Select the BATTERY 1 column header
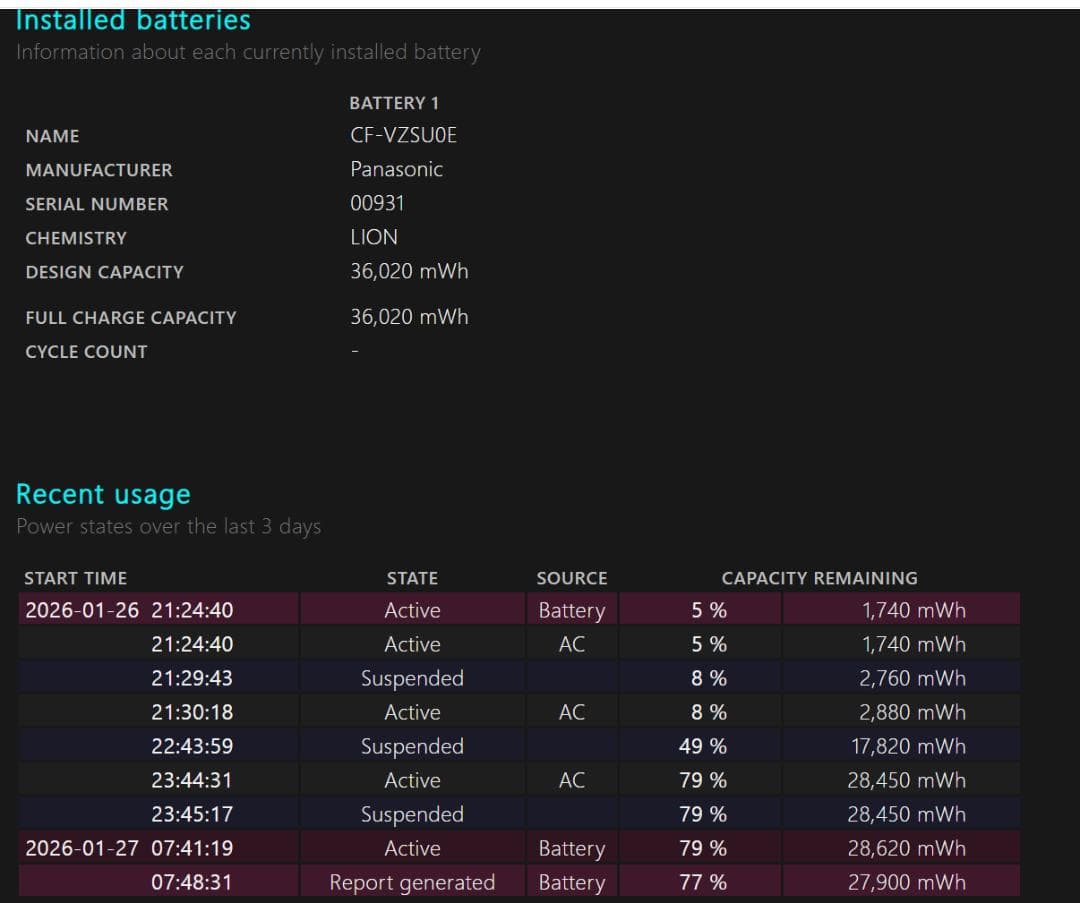This screenshot has height=903, width=1080. 394,103
